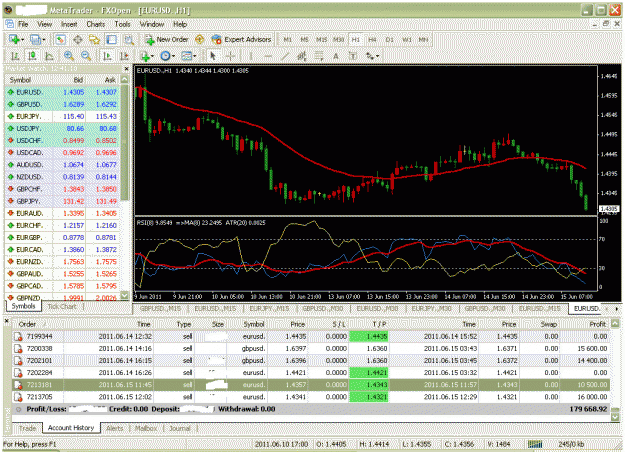Close the Market Watch panel
Image resolution: width=625 pixels, height=452 pixels.
[x=126, y=69]
